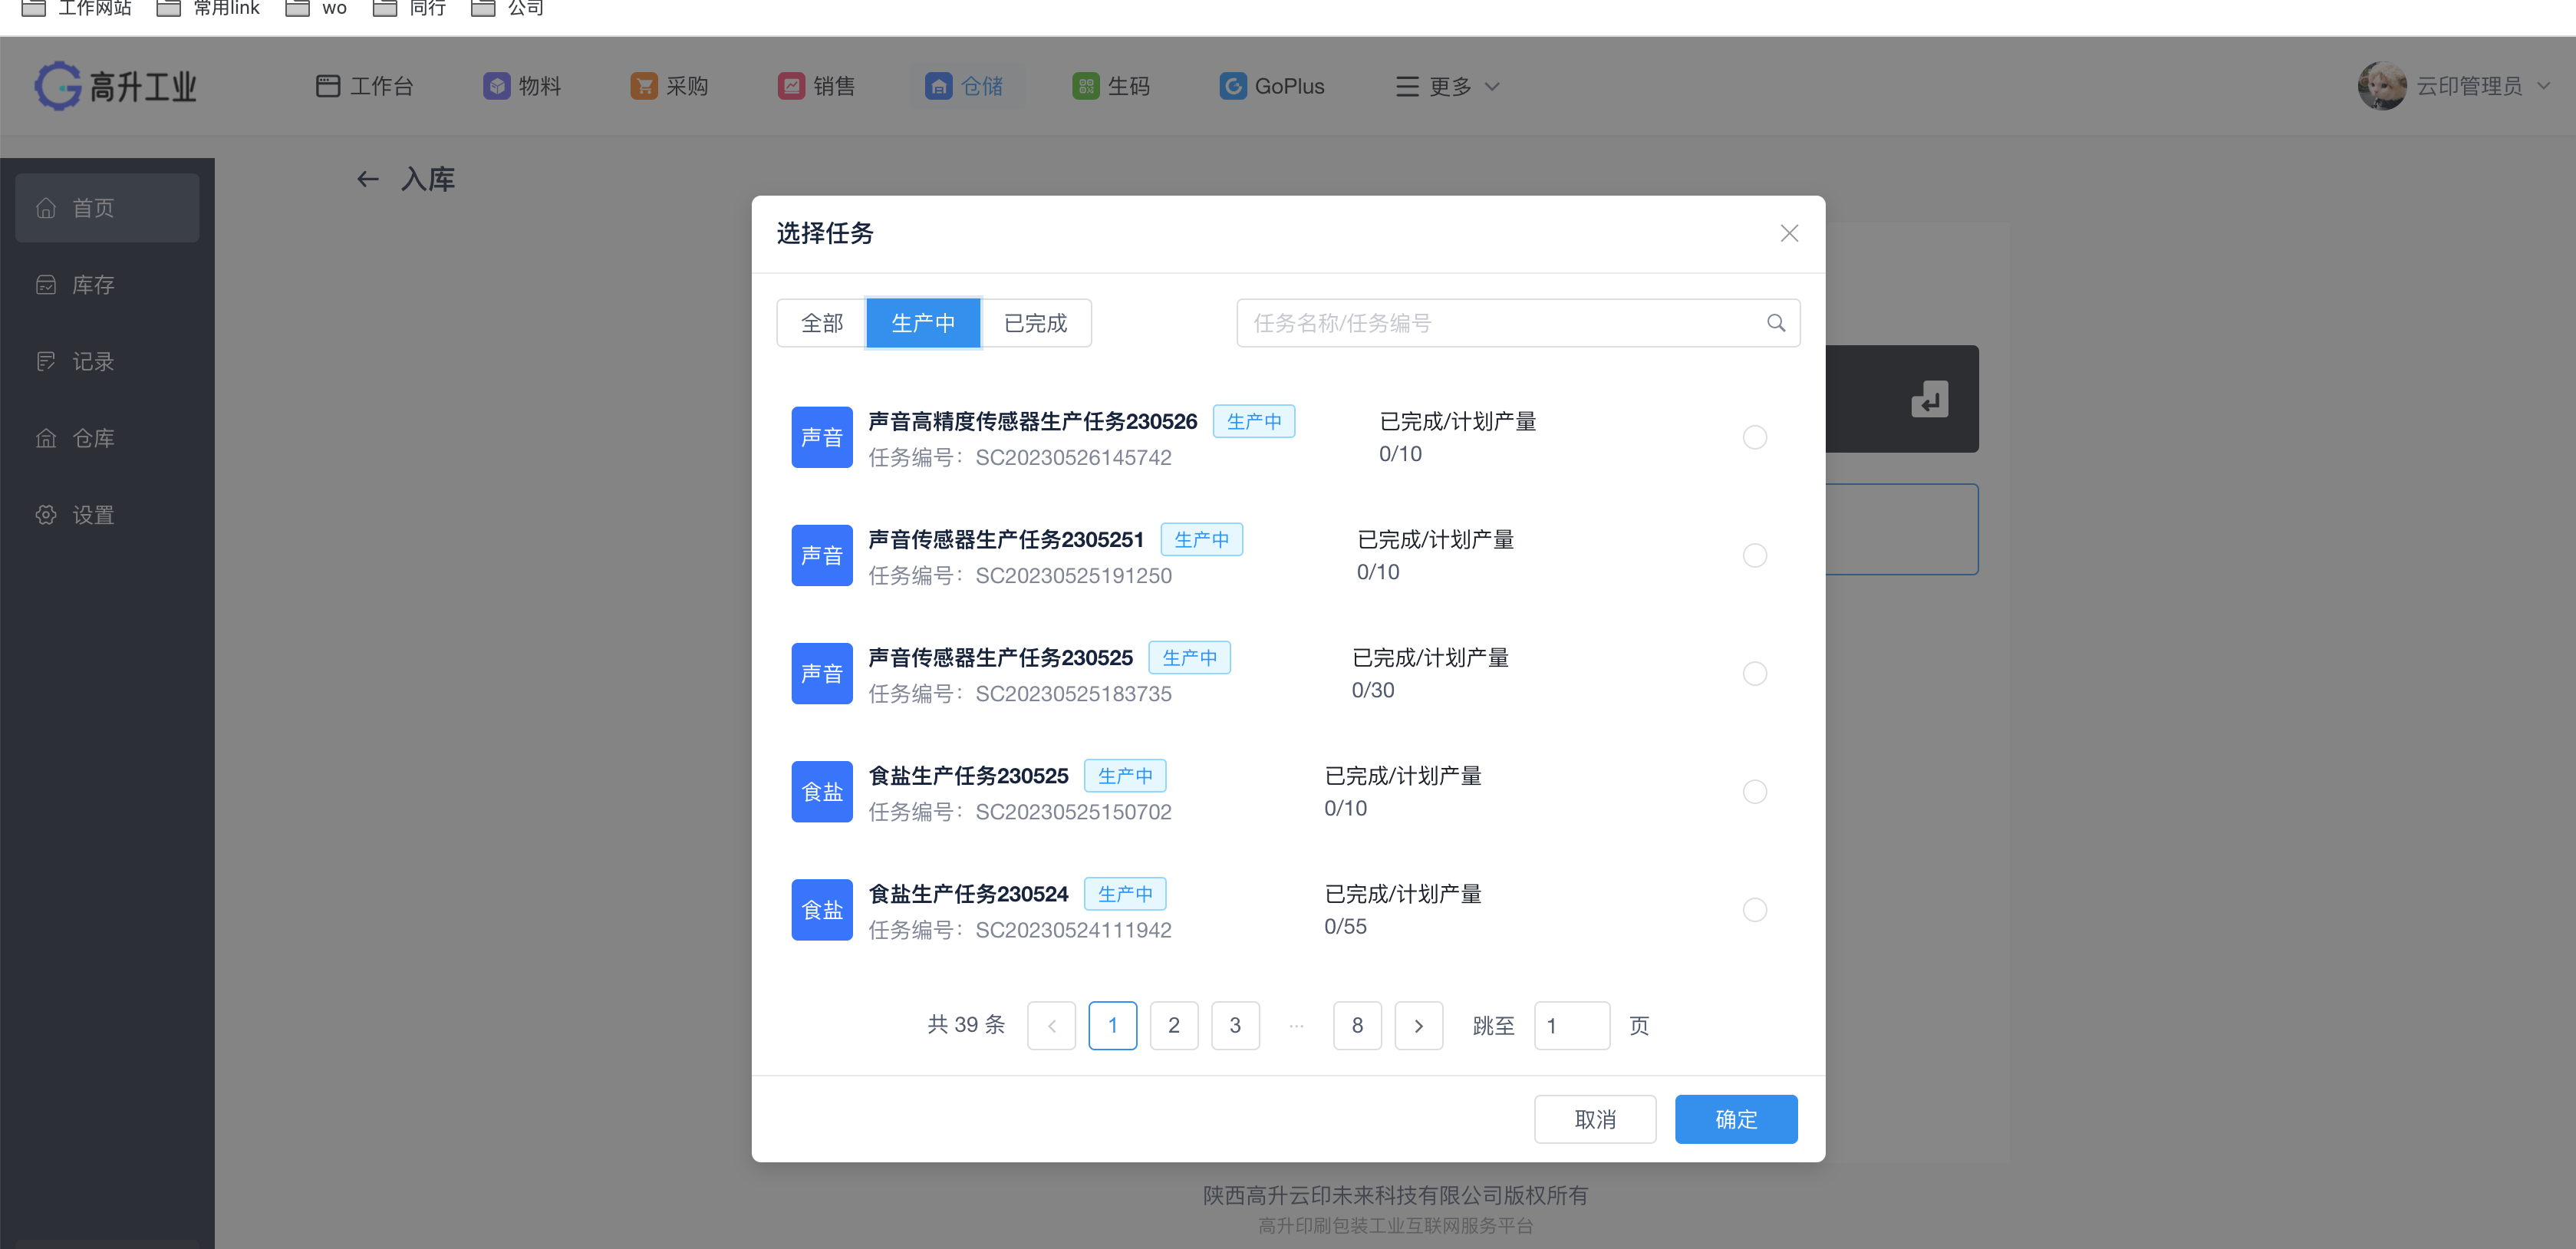The height and width of the screenshot is (1249, 2576).
Task: Click the back arrow beside 入库
Action: (368, 179)
